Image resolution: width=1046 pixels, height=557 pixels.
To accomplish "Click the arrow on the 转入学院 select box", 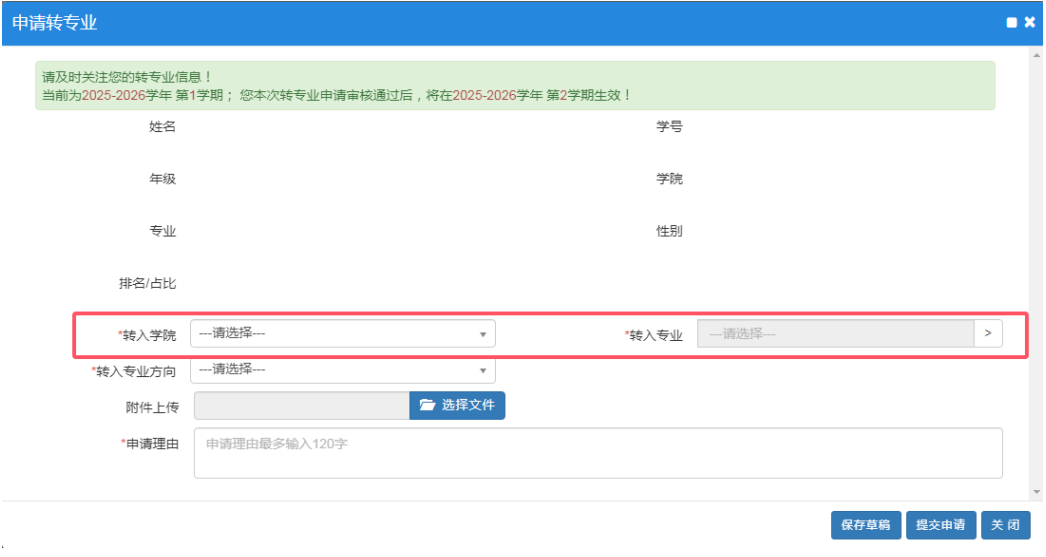I will (x=483, y=334).
